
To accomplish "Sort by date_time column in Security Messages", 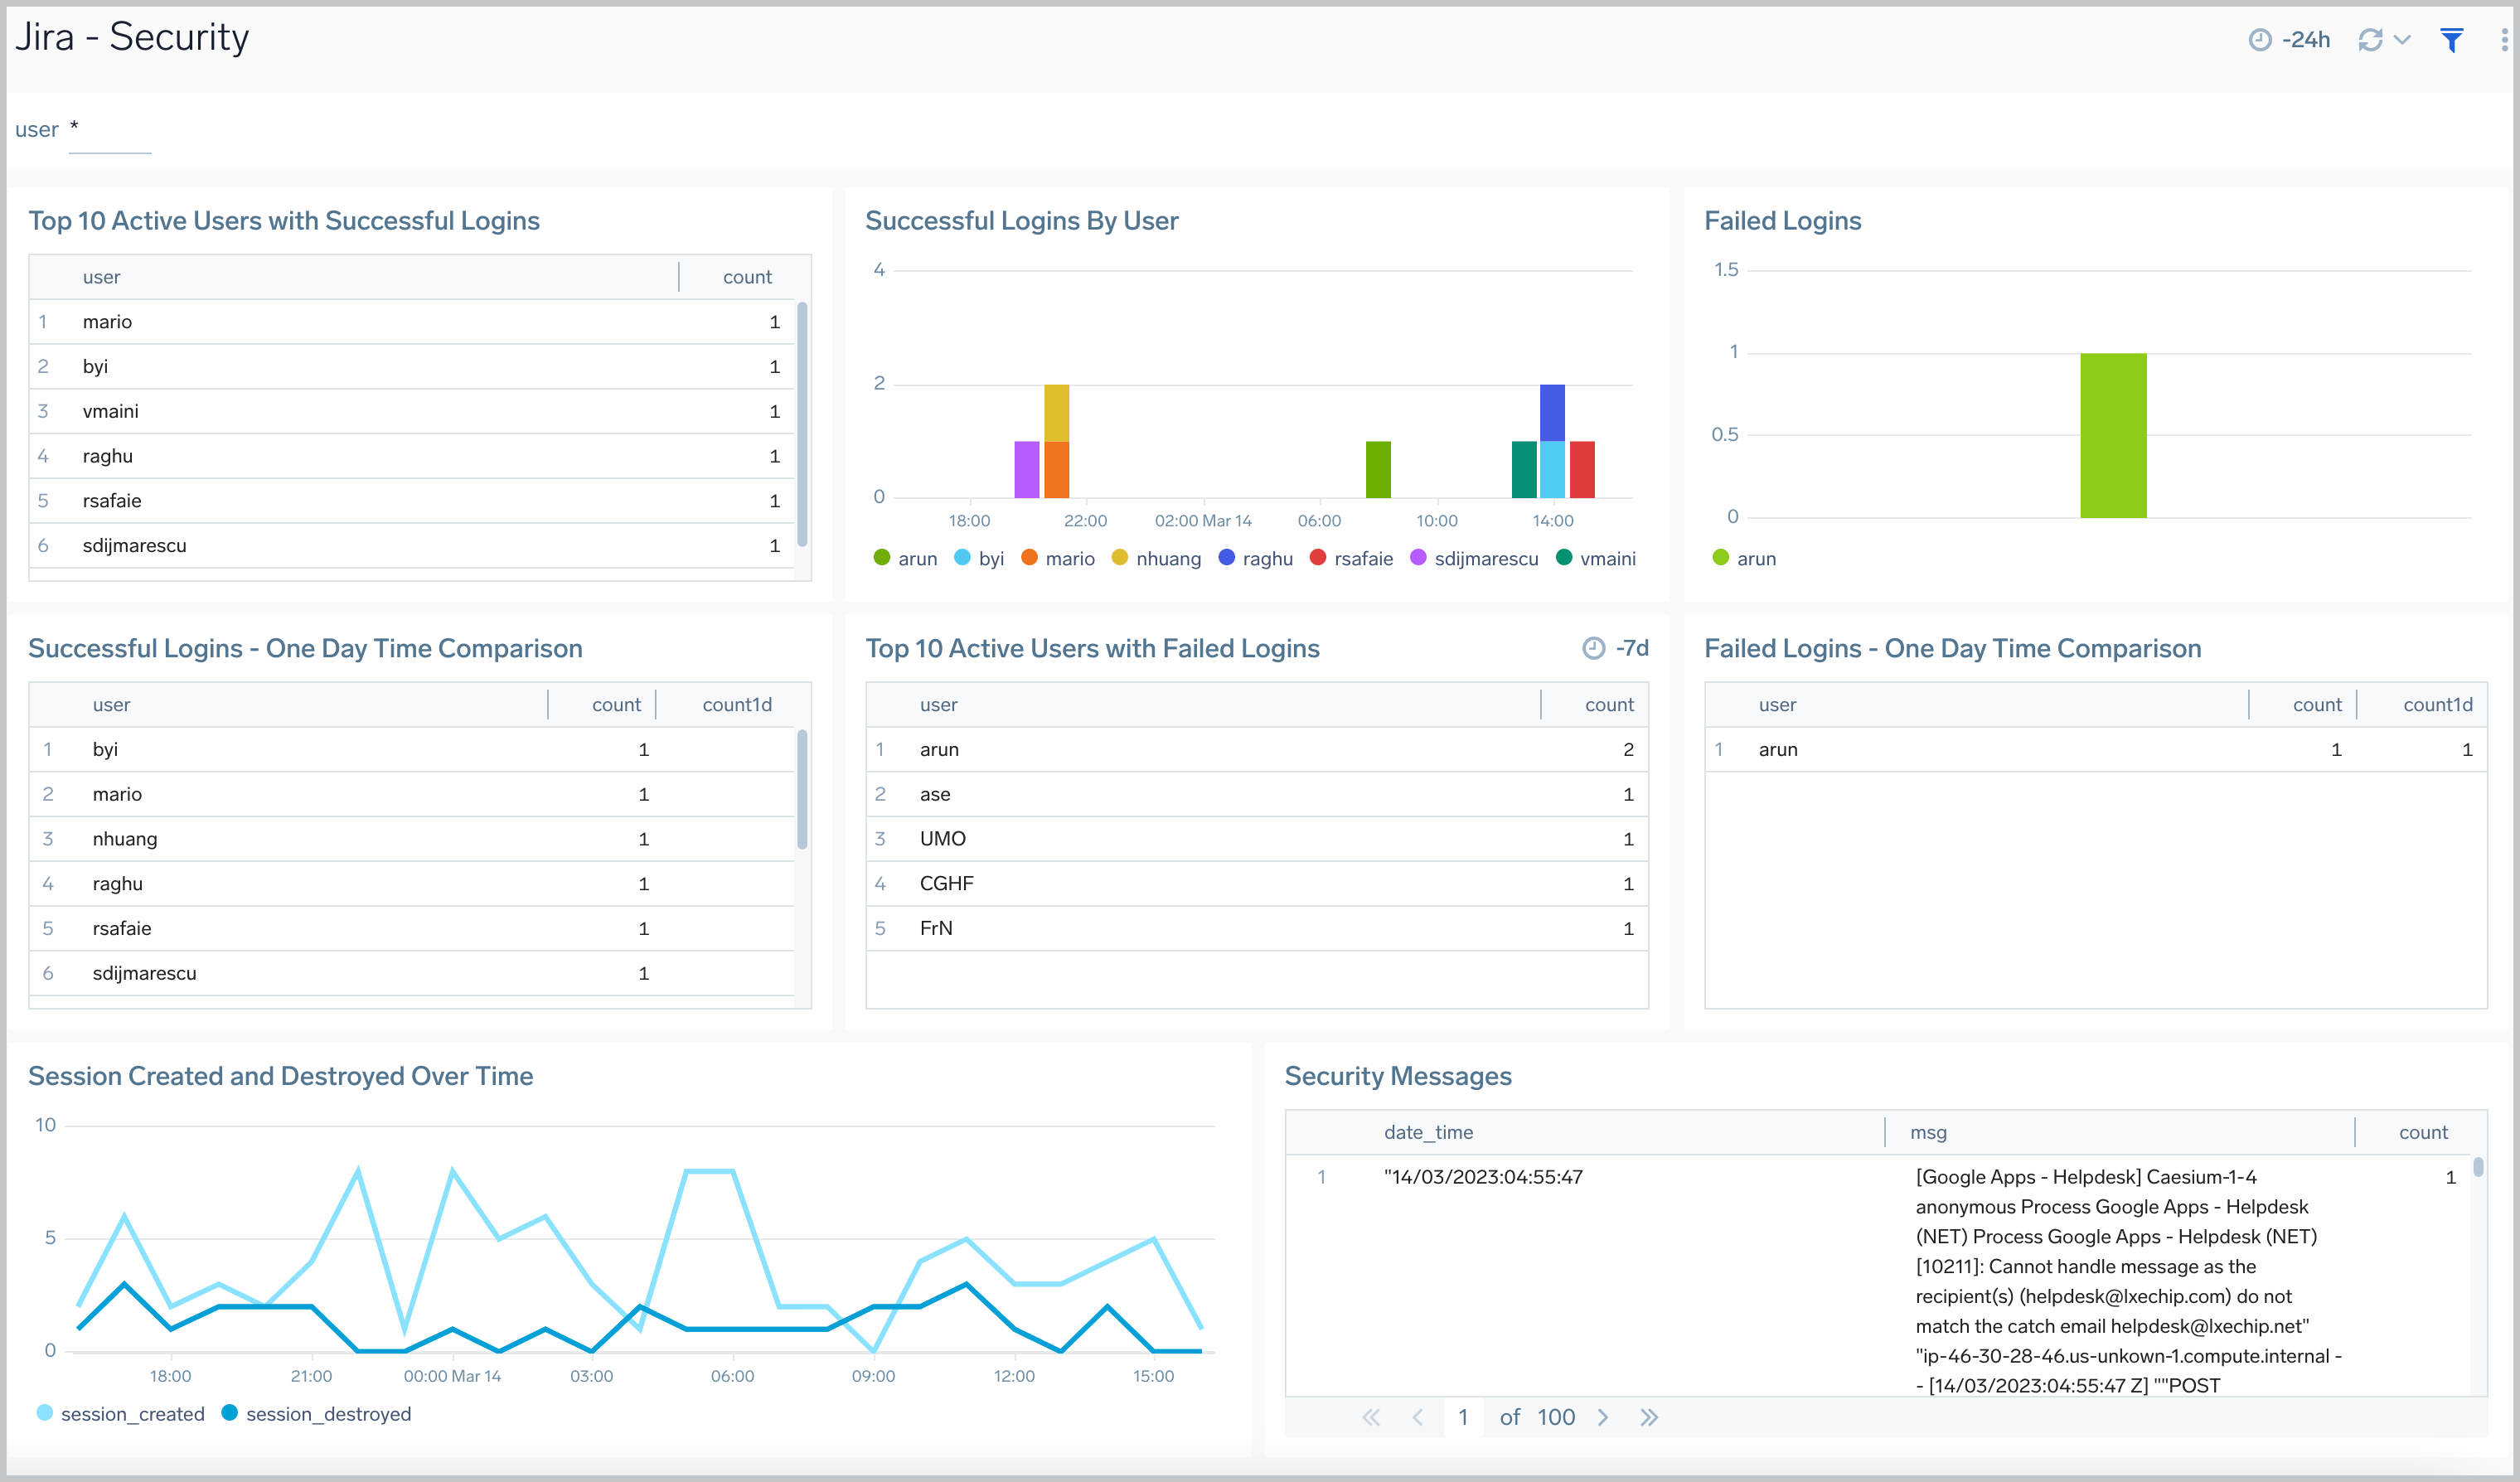I will pyautogui.click(x=1428, y=1132).
